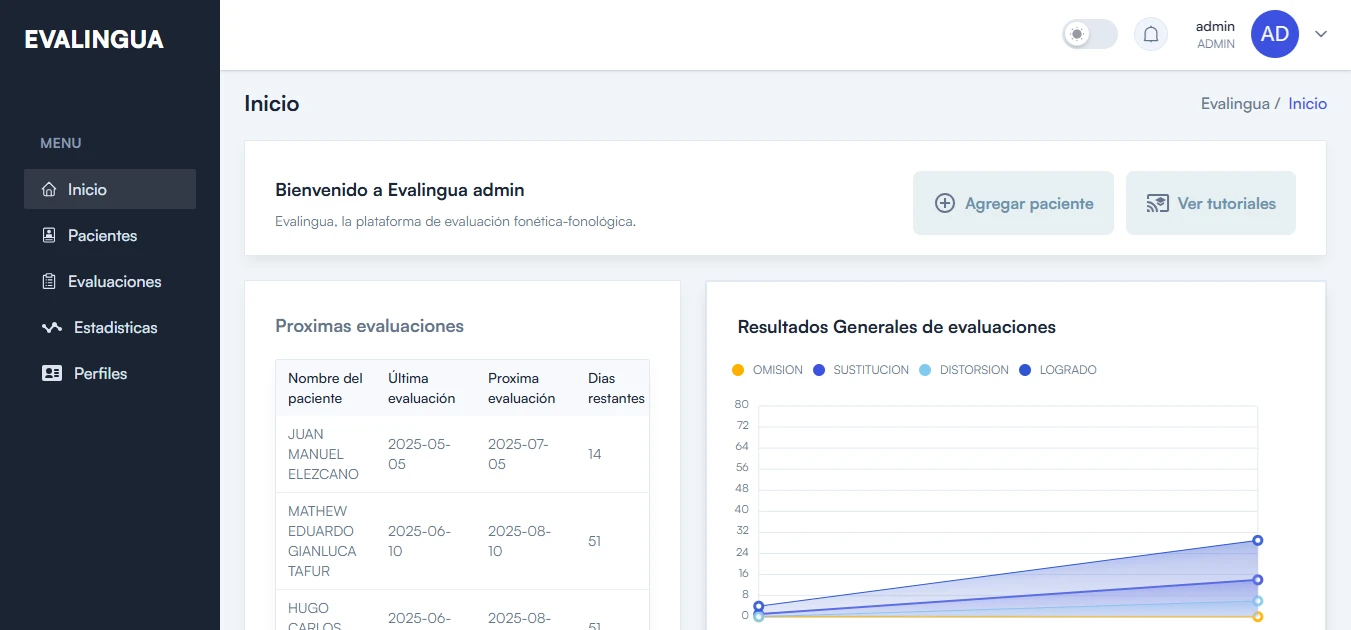The image size is (1351, 630).
Task: Open the notifications bell
Action: (x=1151, y=34)
